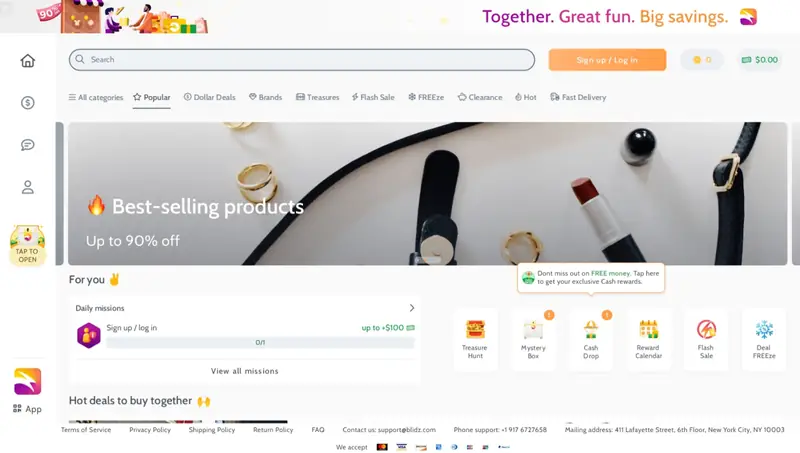Open the Treasure Hunt chest icon
Viewport: 800px width, 453px height.
point(475,329)
